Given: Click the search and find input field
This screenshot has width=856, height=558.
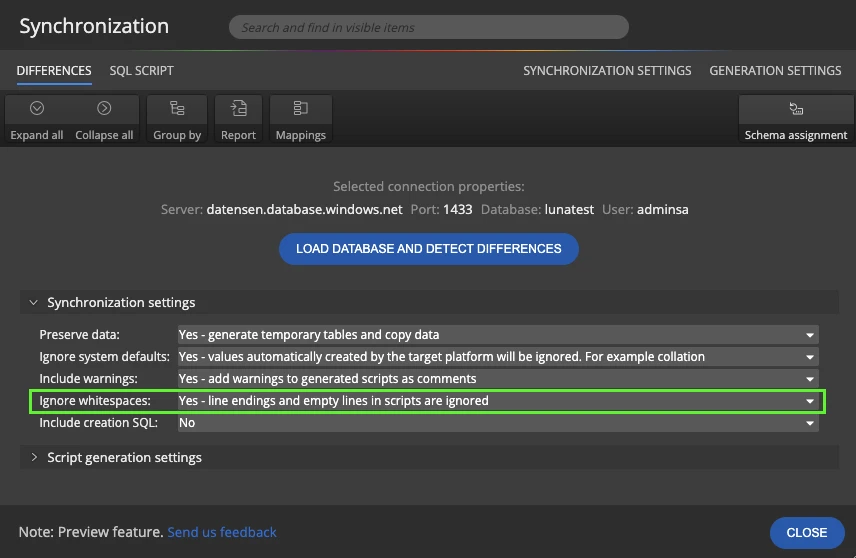Looking at the screenshot, I should (x=429, y=27).
